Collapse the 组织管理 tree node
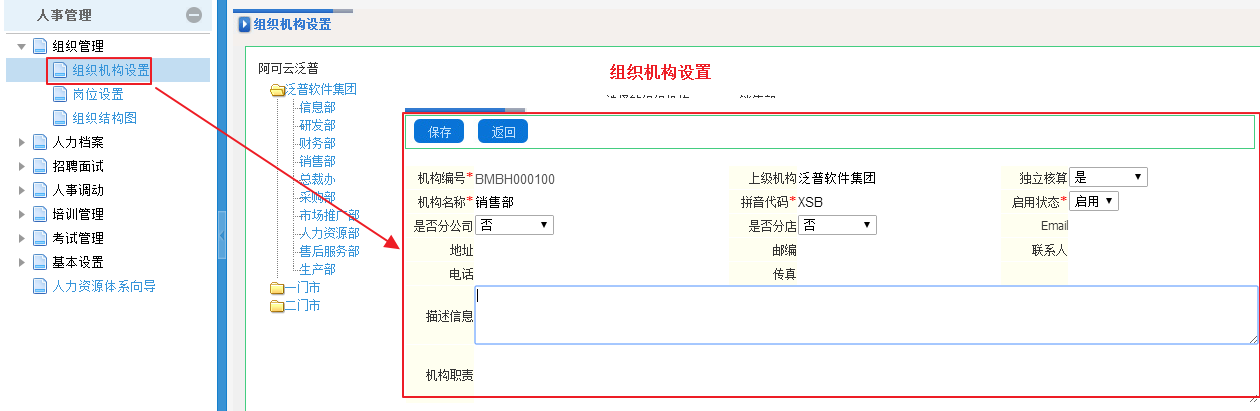Screen dimensions: 1260x411 pos(22,46)
